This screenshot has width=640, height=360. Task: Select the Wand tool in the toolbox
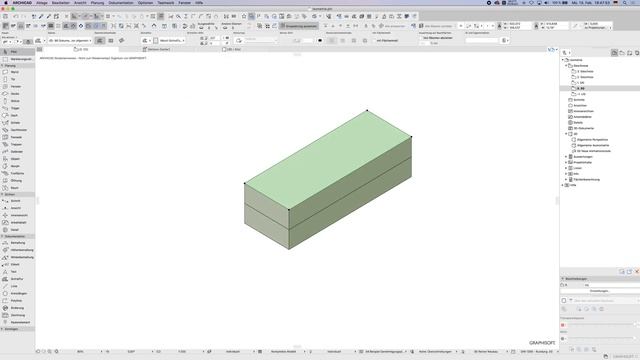[x=17, y=72]
